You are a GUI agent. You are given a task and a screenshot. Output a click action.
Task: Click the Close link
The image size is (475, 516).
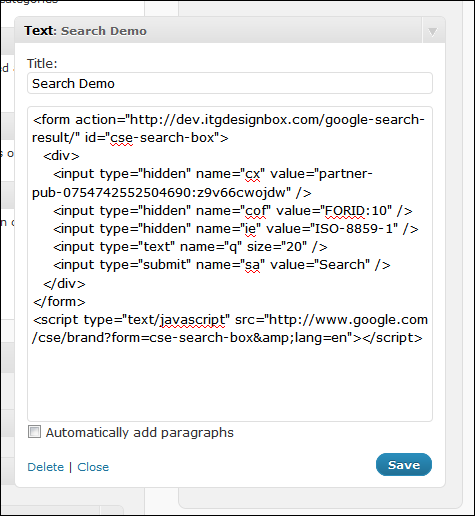pyautogui.click(x=93, y=467)
